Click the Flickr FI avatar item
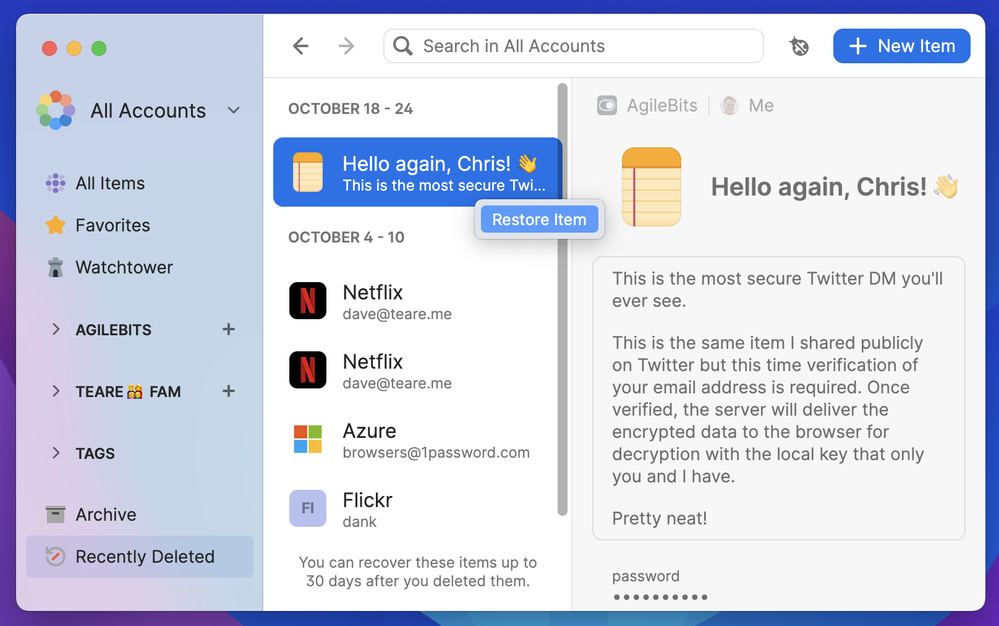The height and width of the screenshot is (626, 999). (308, 508)
